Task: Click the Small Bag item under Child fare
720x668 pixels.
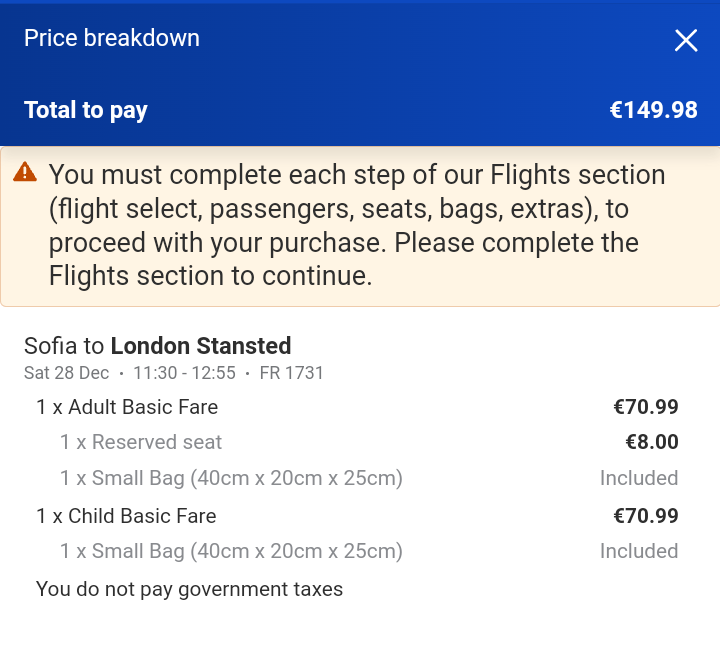Action: [x=231, y=551]
